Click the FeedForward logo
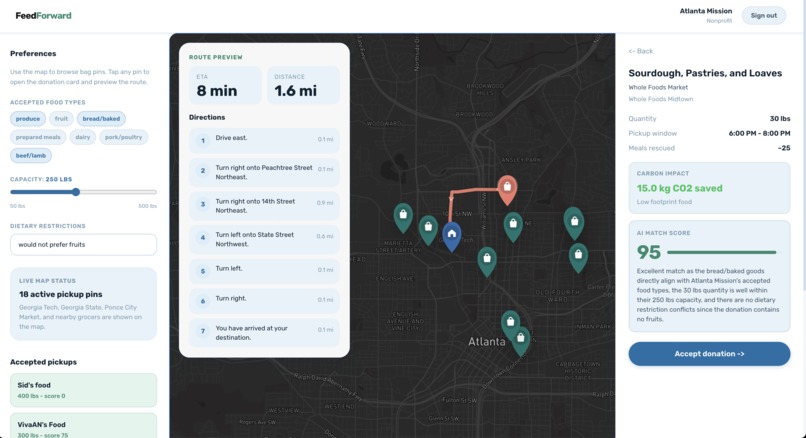Image resolution: width=806 pixels, height=438 pixels. click(x=43, y=15)
